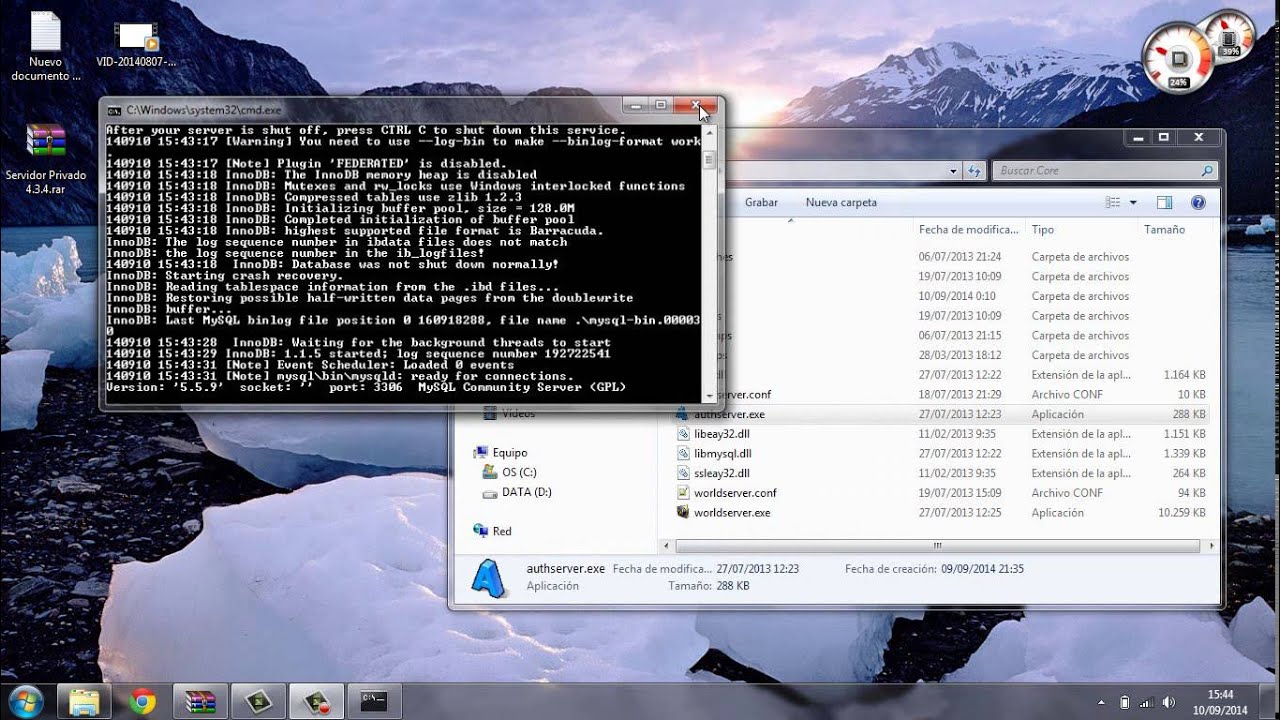Open the VID-20140807 video file on desktop
Image resolution: width=1280 pixels, height=720 pixels.
(x=136, y=45)
